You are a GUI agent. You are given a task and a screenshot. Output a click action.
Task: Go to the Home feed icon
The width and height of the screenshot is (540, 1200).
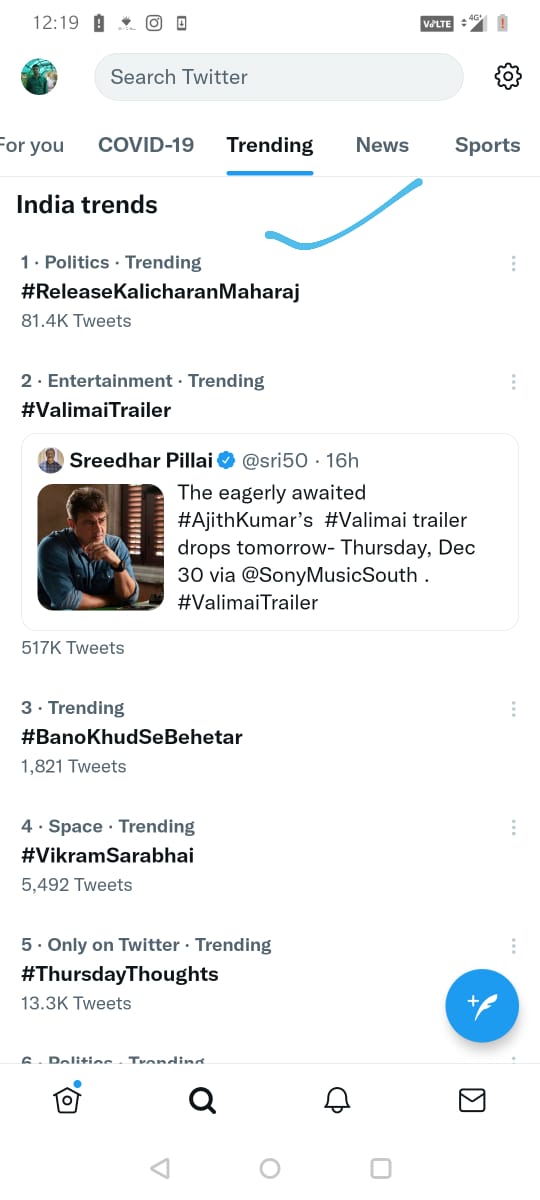[67, 1099]
